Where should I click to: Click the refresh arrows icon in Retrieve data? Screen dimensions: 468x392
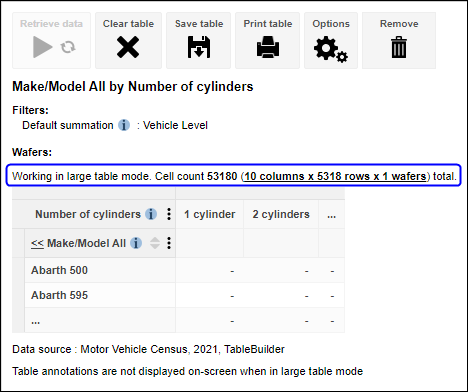68,47
